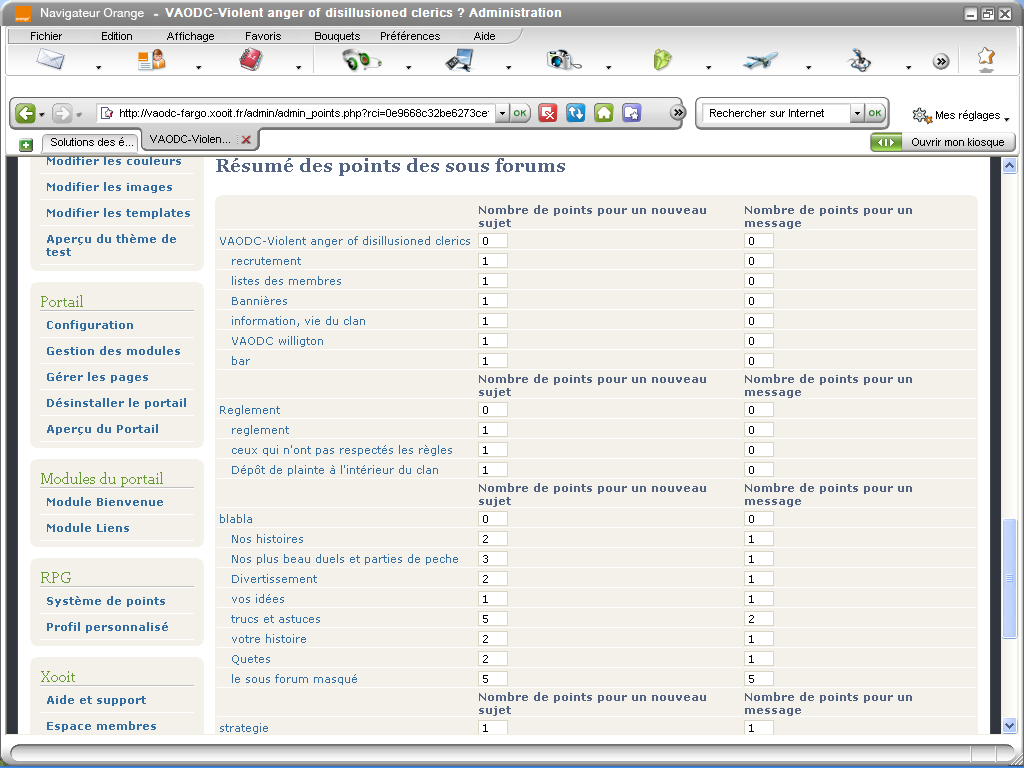Open Aide et support link
This screenshot has width=1024, height=768.
[x=96, y=699]
